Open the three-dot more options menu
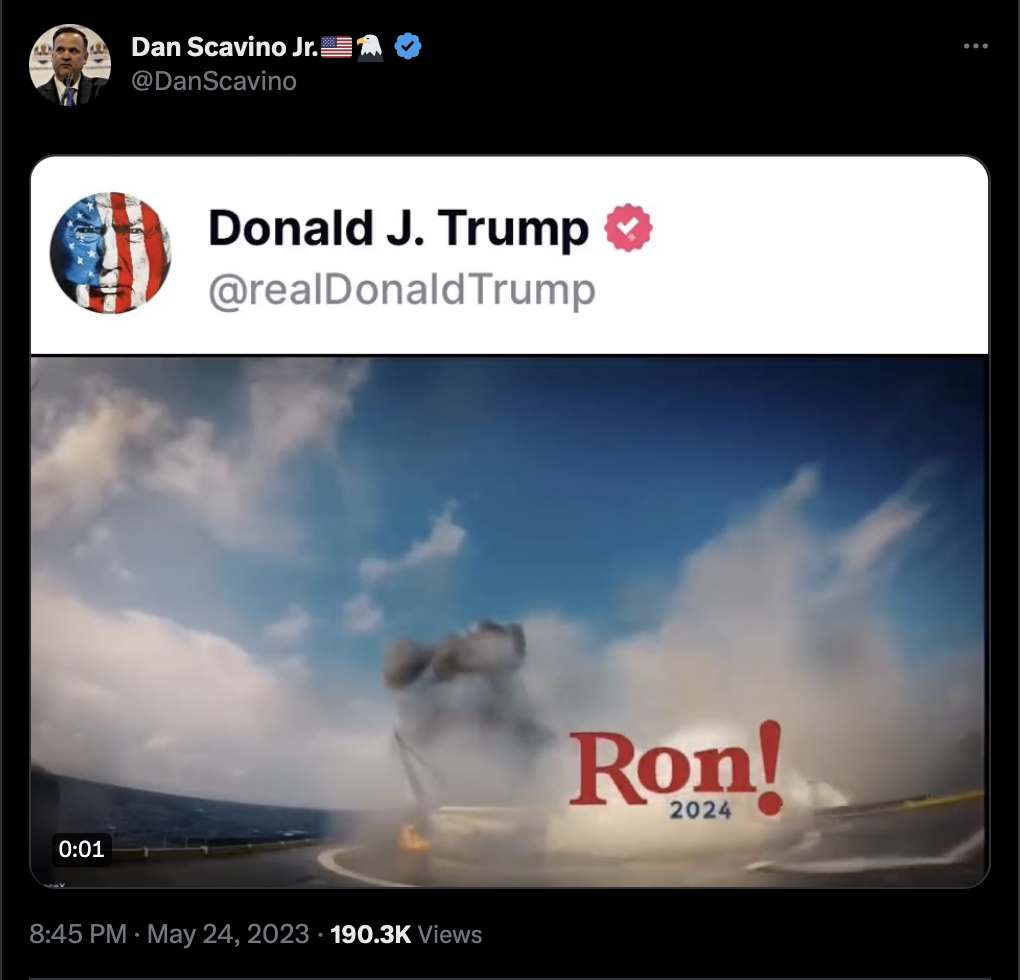The width and height of the screenshot is (1020, 980). click(976, 46)
